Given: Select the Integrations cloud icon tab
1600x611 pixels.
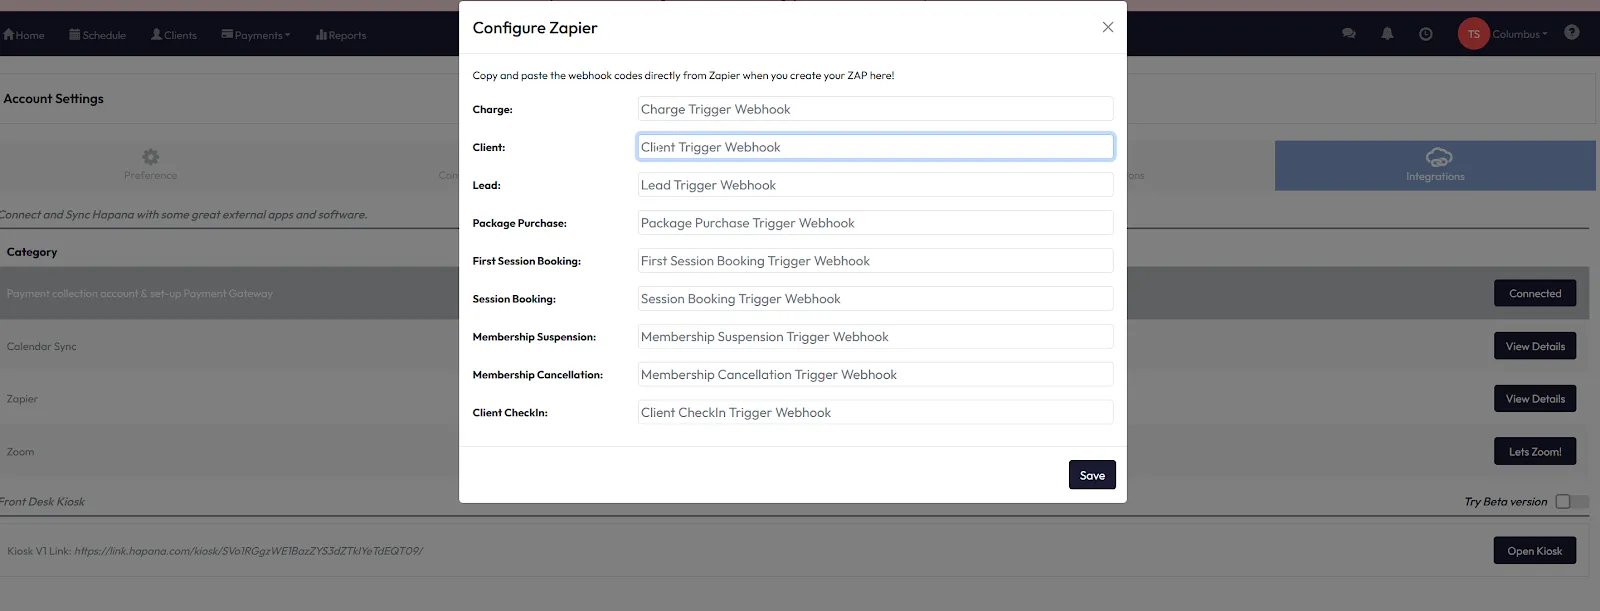Looking at the screenshot, I should 1437,158.
